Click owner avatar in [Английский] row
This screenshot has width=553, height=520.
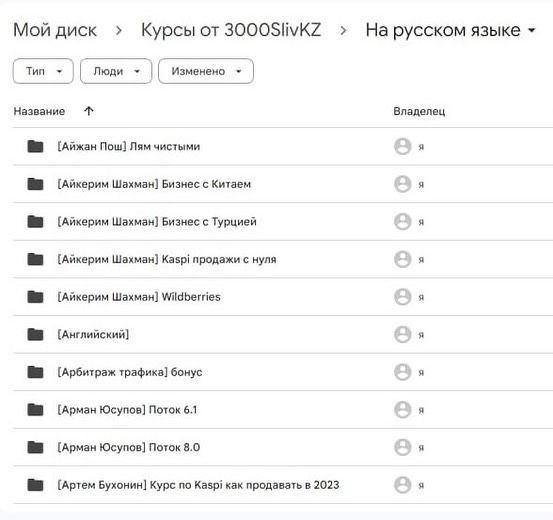click(x=402, y=334)
